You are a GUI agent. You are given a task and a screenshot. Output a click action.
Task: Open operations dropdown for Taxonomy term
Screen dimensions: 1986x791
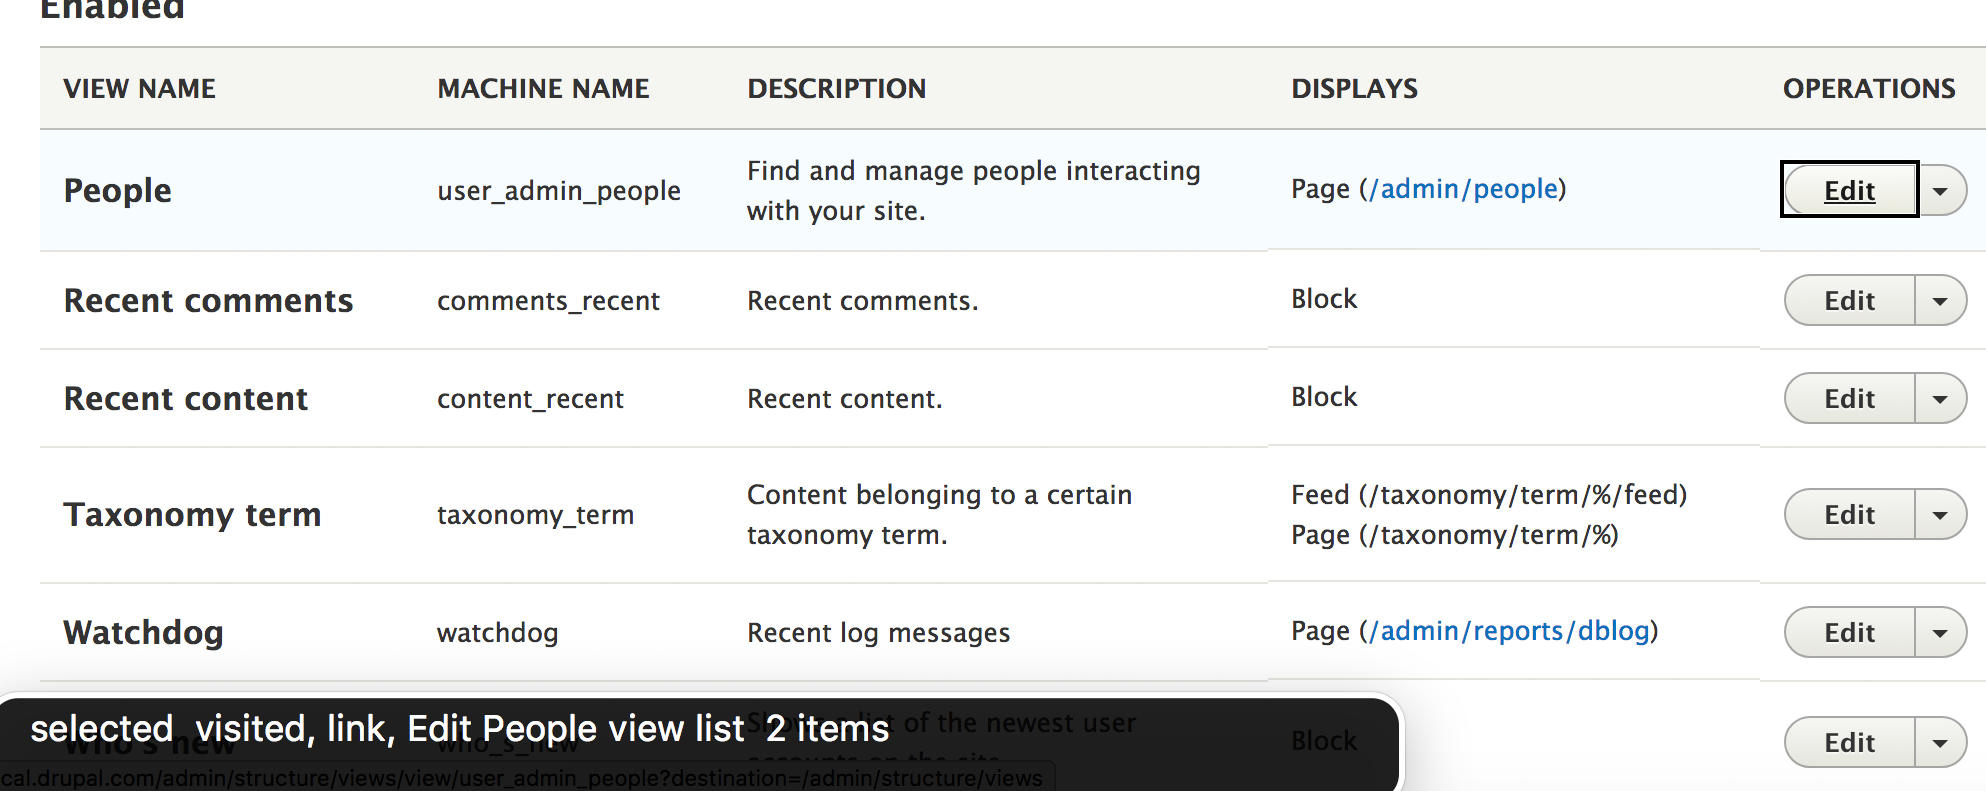[x=1940, y=514]
